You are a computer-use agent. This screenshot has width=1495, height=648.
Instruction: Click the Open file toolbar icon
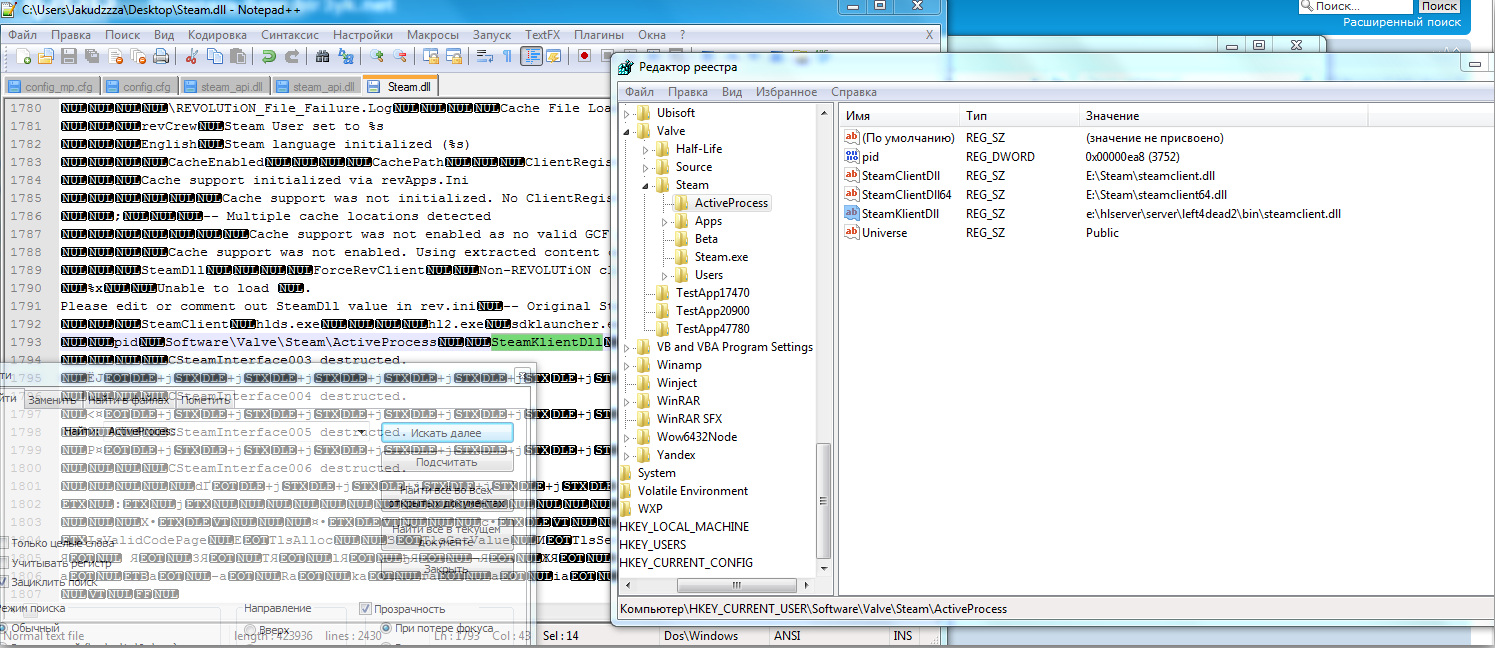(x=46, y=56)
